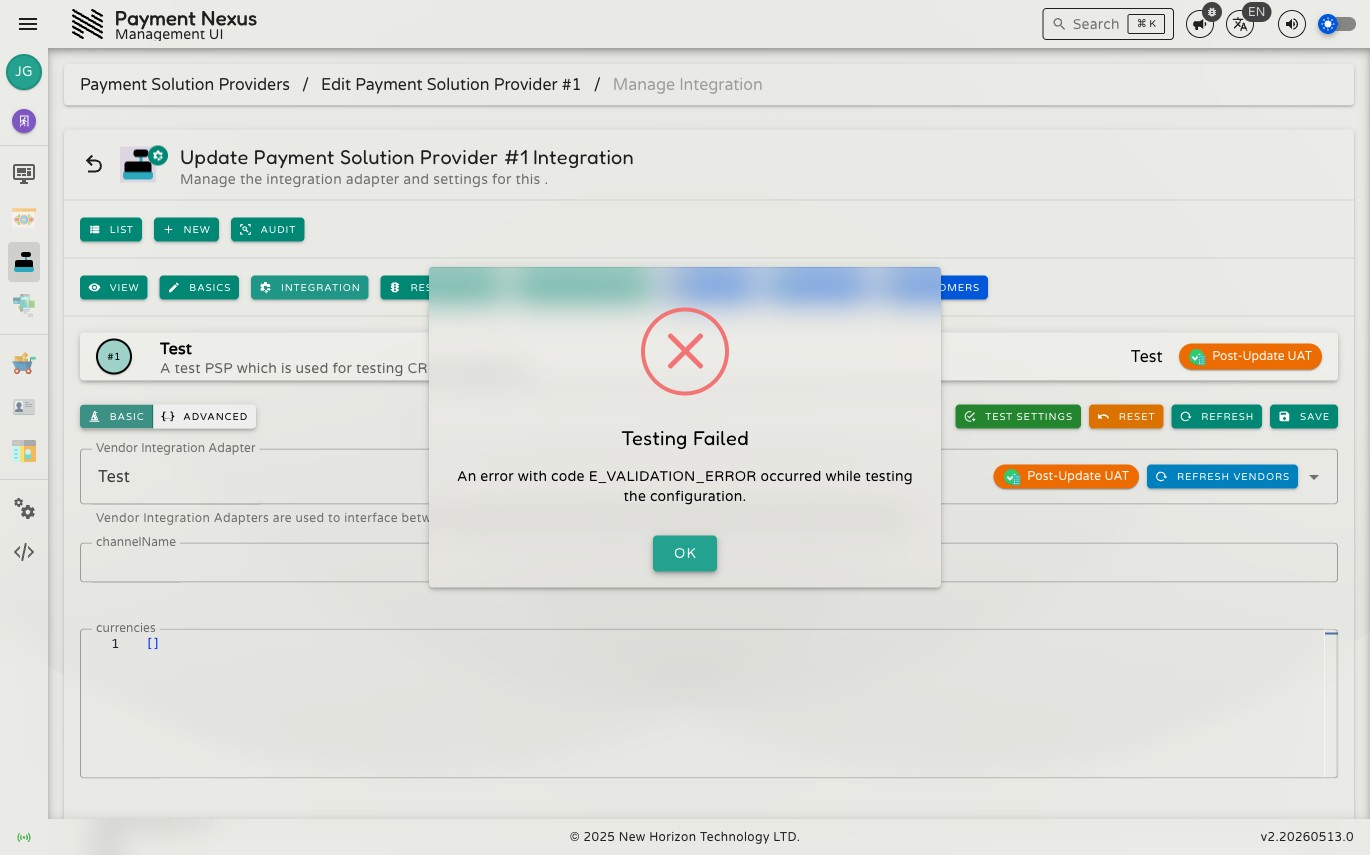This screenshot has width=1370, height=855.
Task: Open the dashboard monitor sidebar icon
Action: coord(24,174)
